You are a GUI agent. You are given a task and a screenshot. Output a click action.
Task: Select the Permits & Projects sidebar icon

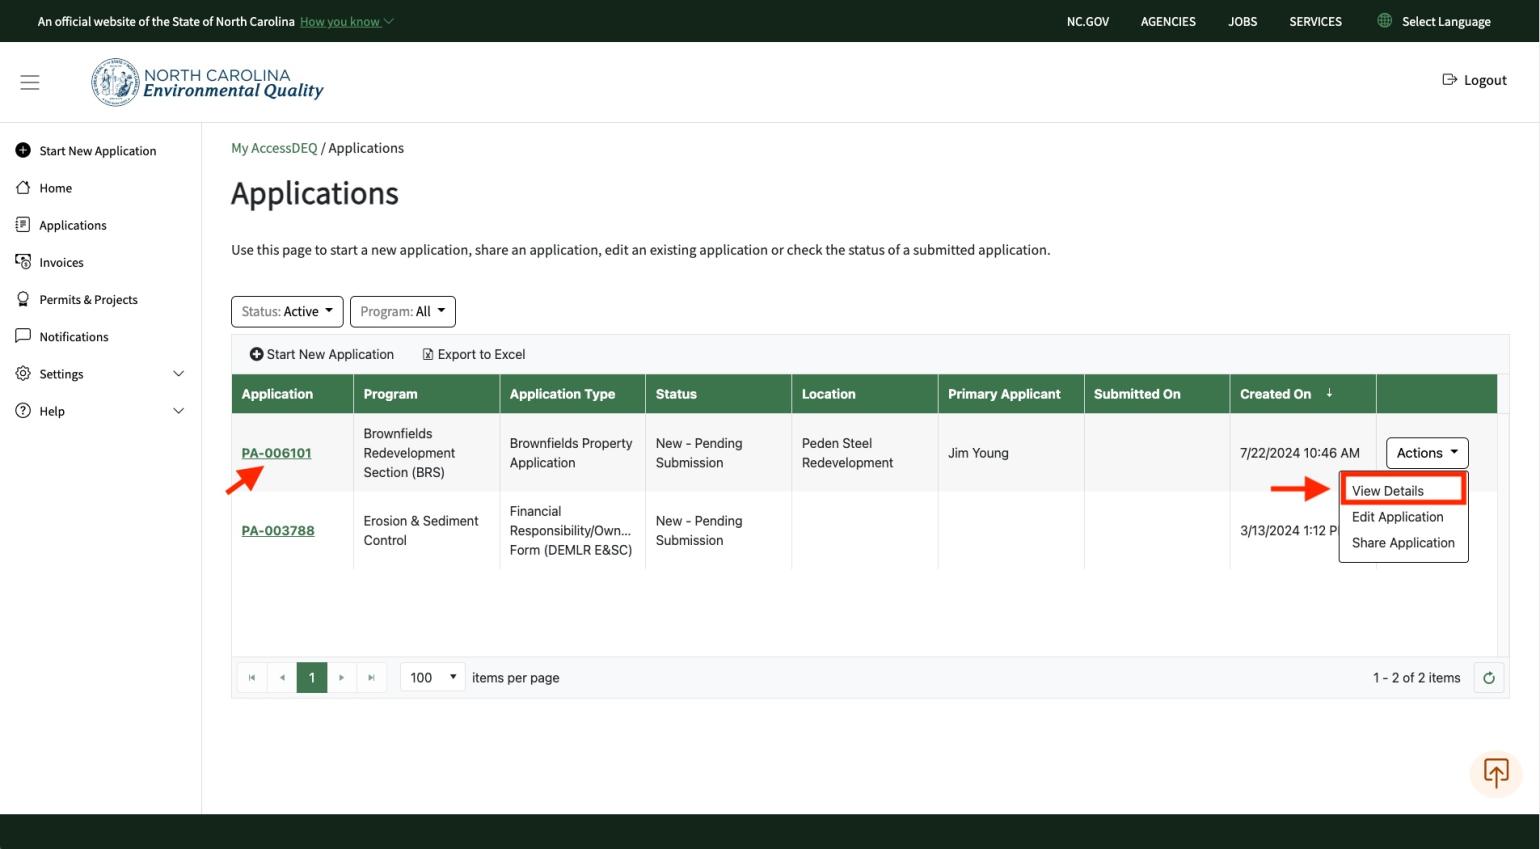[23, 299]
